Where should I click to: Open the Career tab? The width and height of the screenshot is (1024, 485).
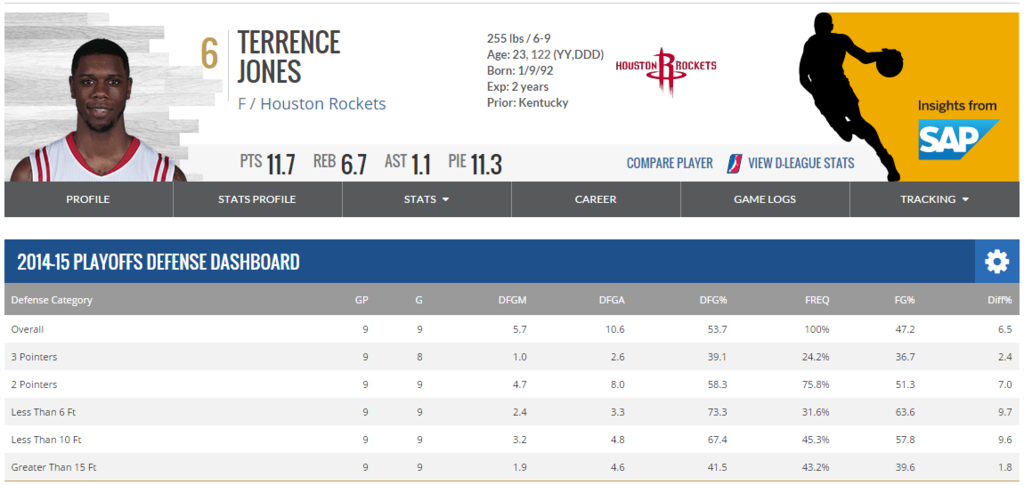tap(596, 200)
